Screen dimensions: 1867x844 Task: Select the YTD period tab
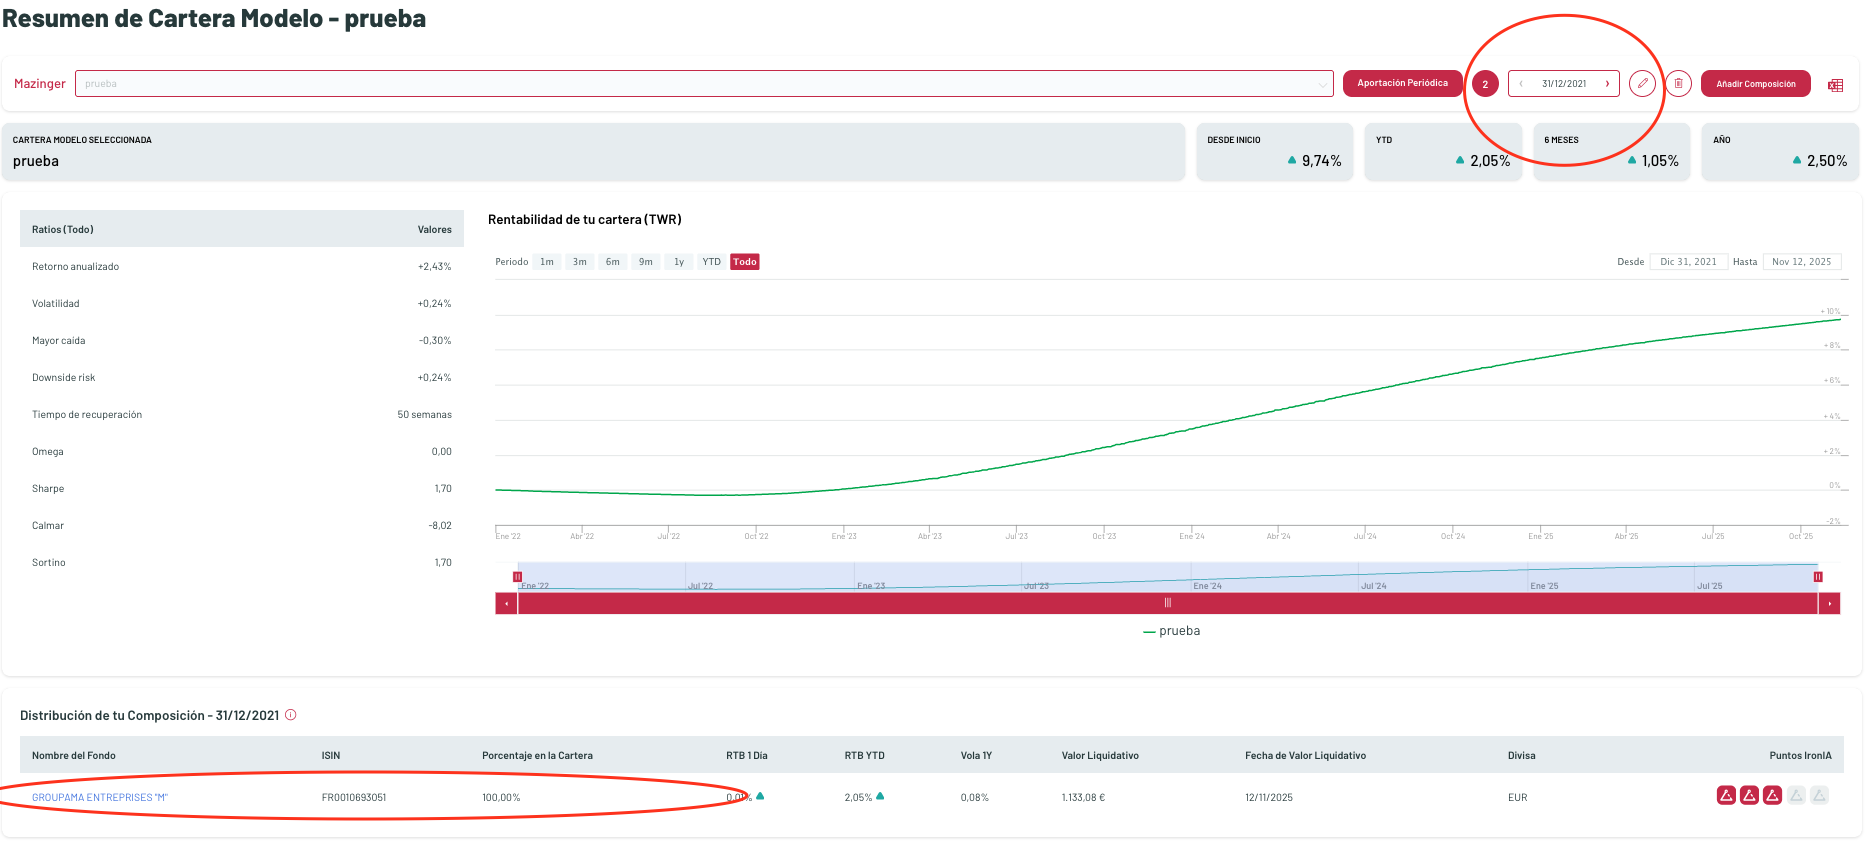tap(711, 262)
